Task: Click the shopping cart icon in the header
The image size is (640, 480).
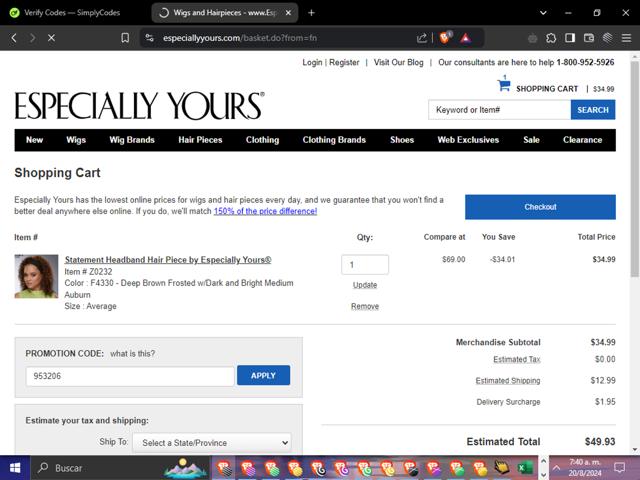Action: [x=504, y=85]
